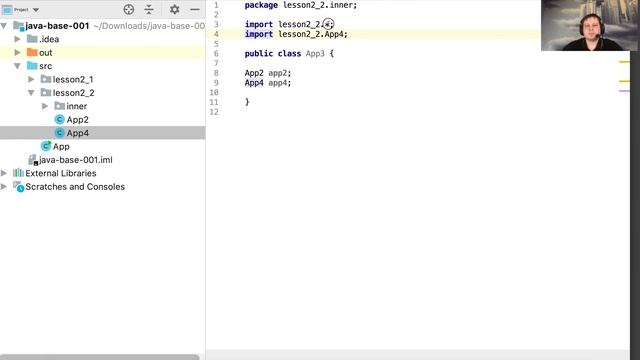
Task: Click the External Libraries icon
Action: [x=18, y=173]
